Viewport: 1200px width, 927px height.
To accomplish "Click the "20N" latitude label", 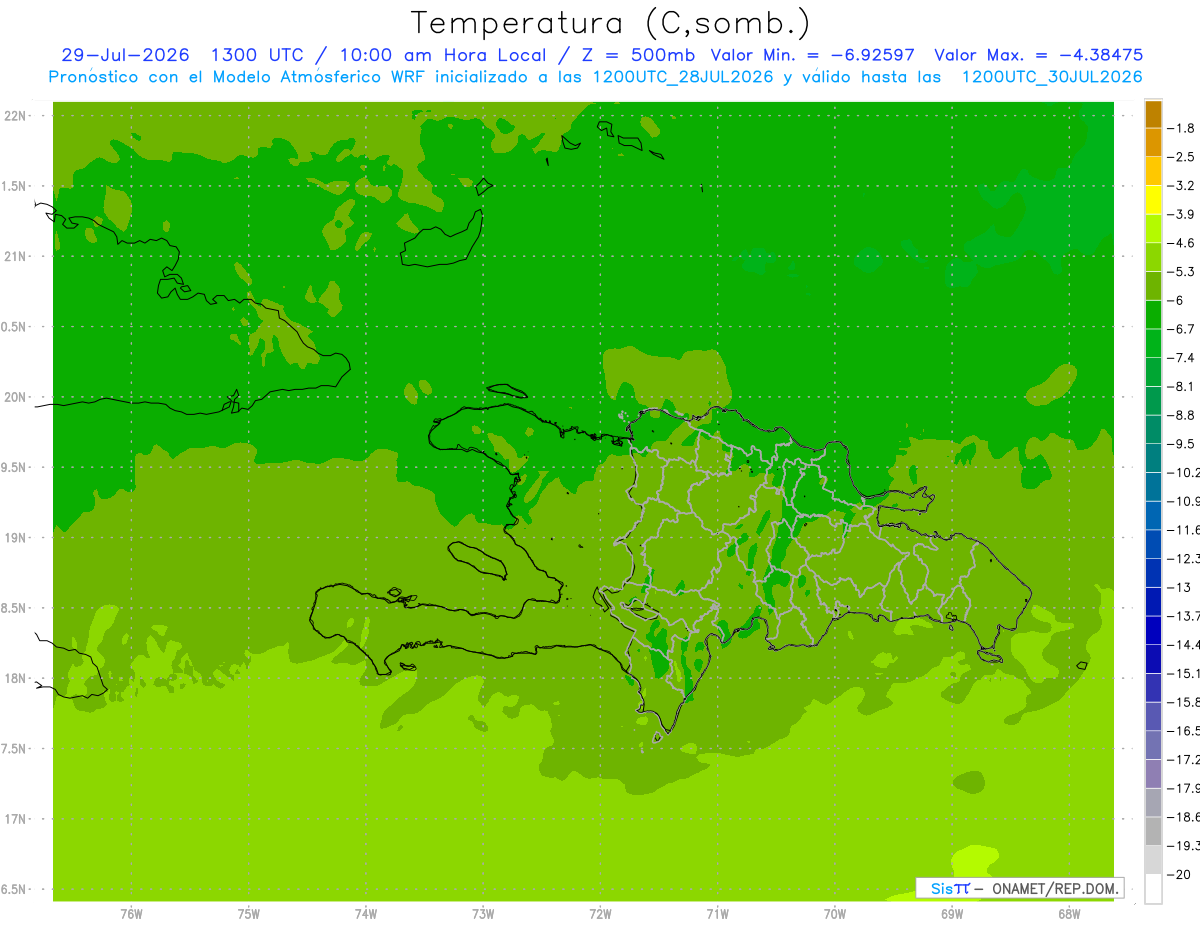I will [16, 397].
